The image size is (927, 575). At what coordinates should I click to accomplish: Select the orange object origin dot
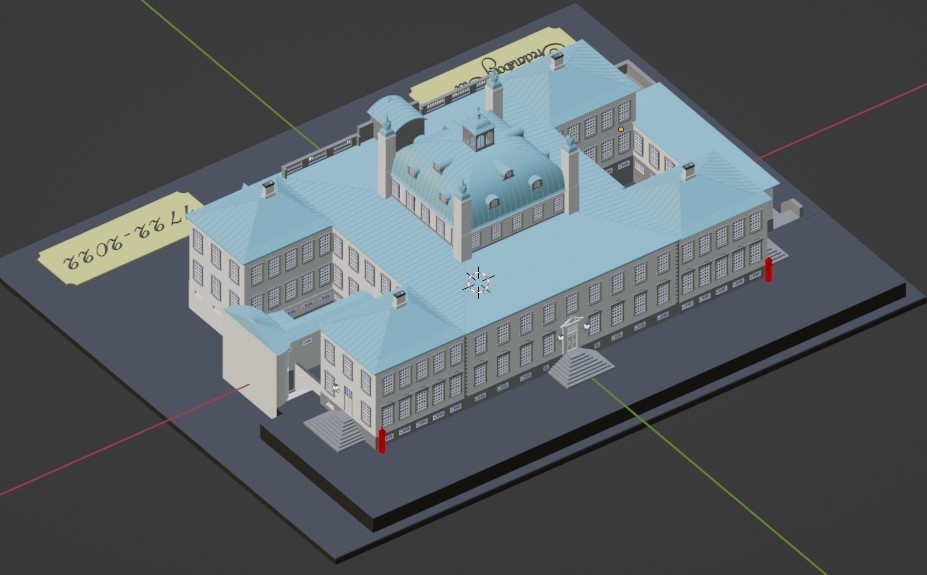(621, 129)
